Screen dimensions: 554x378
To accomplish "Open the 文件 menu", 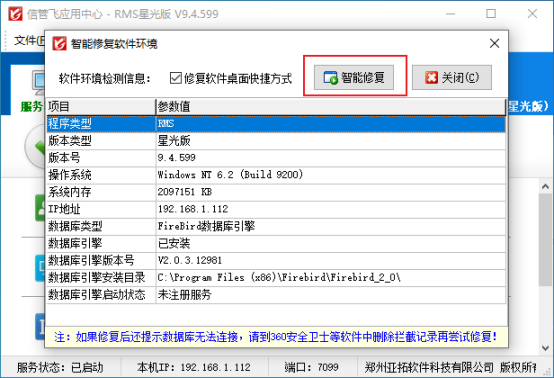I will click(29, 40).
